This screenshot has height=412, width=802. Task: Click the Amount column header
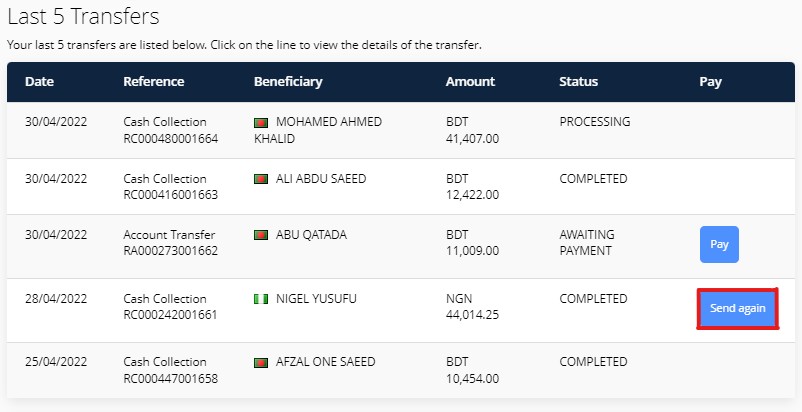[x=471, y=82]
